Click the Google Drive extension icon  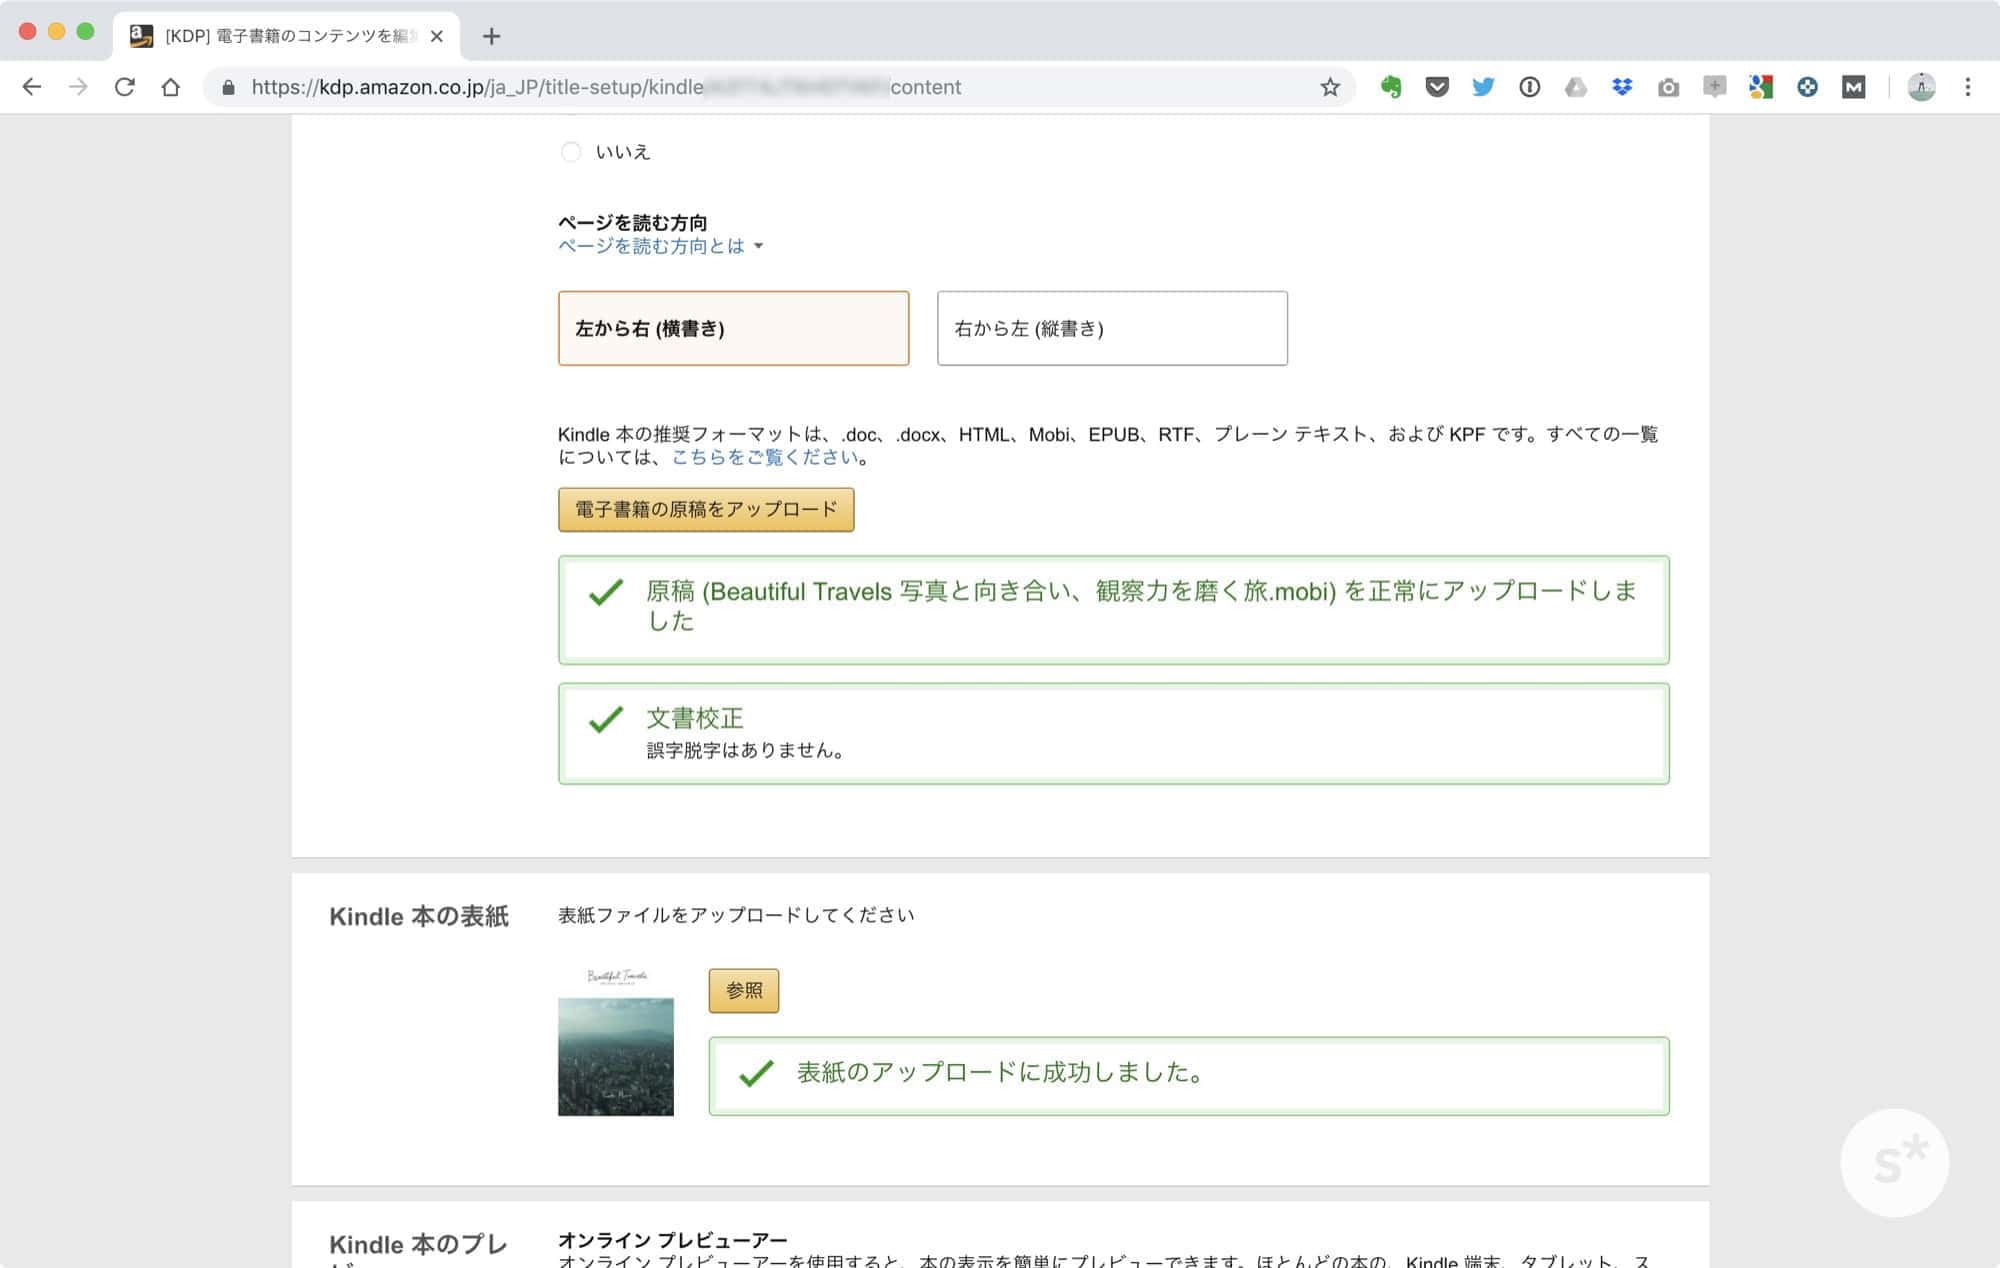(1576, 87)
